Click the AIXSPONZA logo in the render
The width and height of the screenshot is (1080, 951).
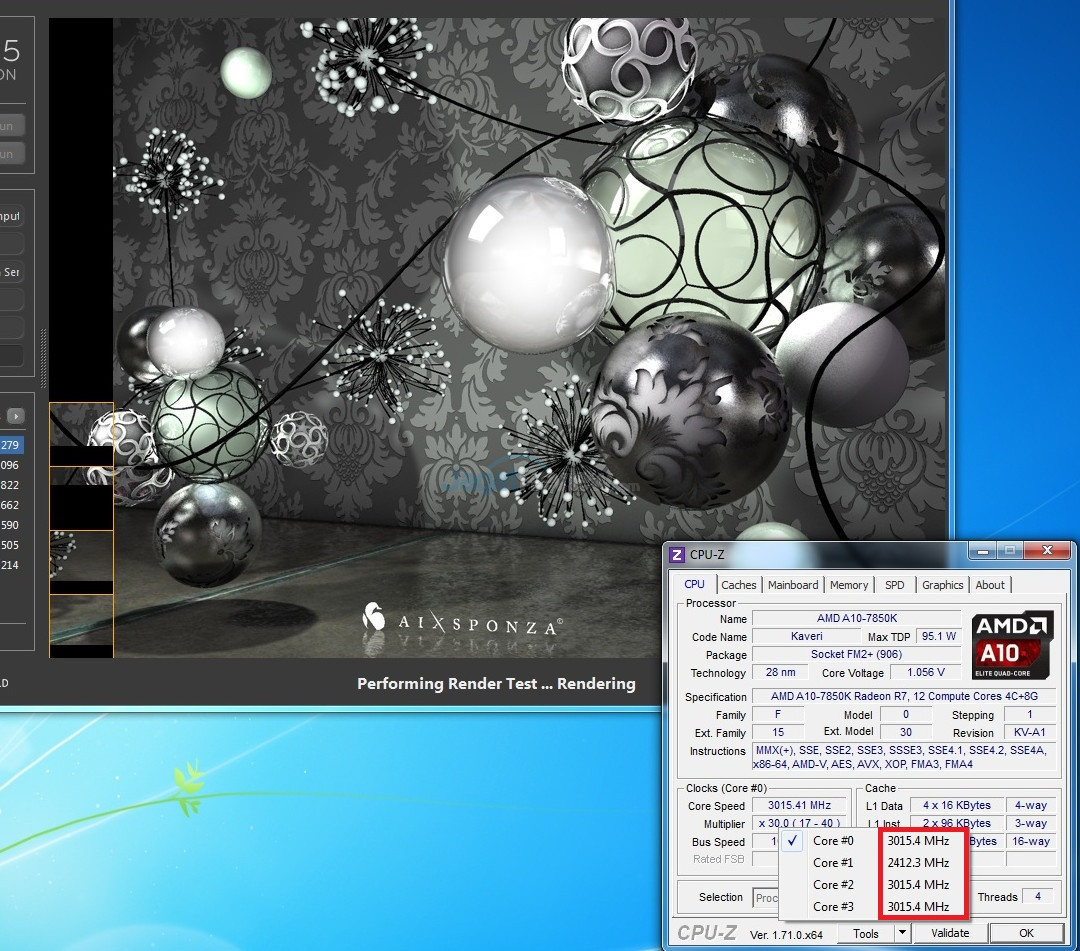(461, 623)
